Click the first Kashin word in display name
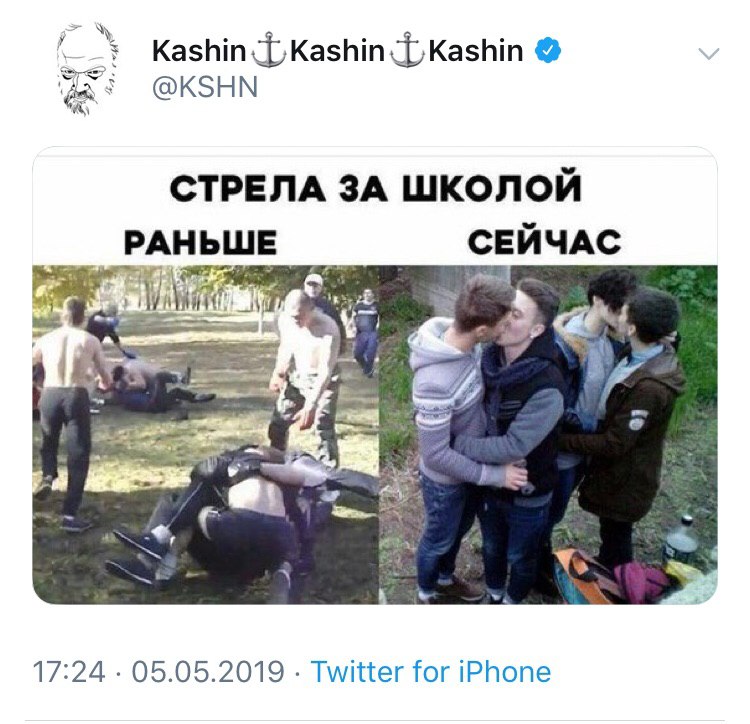The width and height of the screenshot is (750, 724). click(199, 51)
